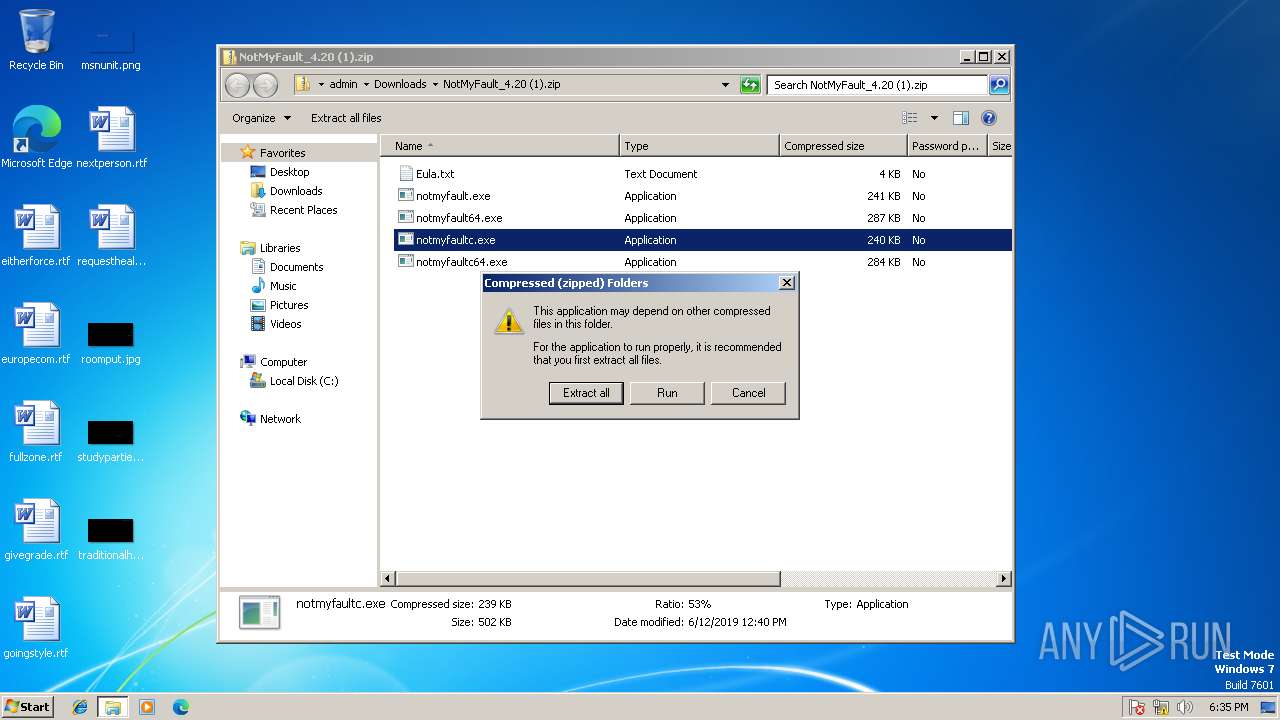
Task: Open the view options dropdown arrow
Action: pos(934,118)
